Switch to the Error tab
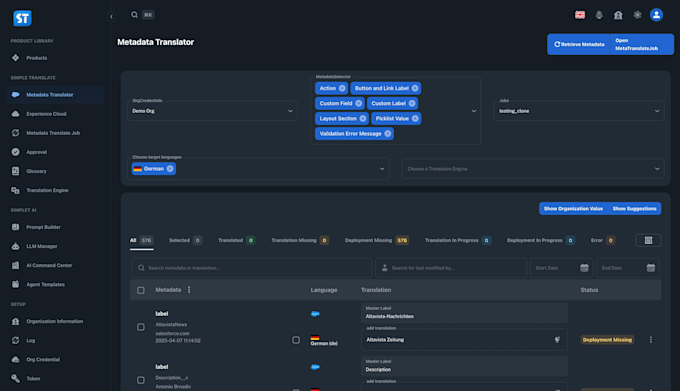 click(x=603, y=241)
